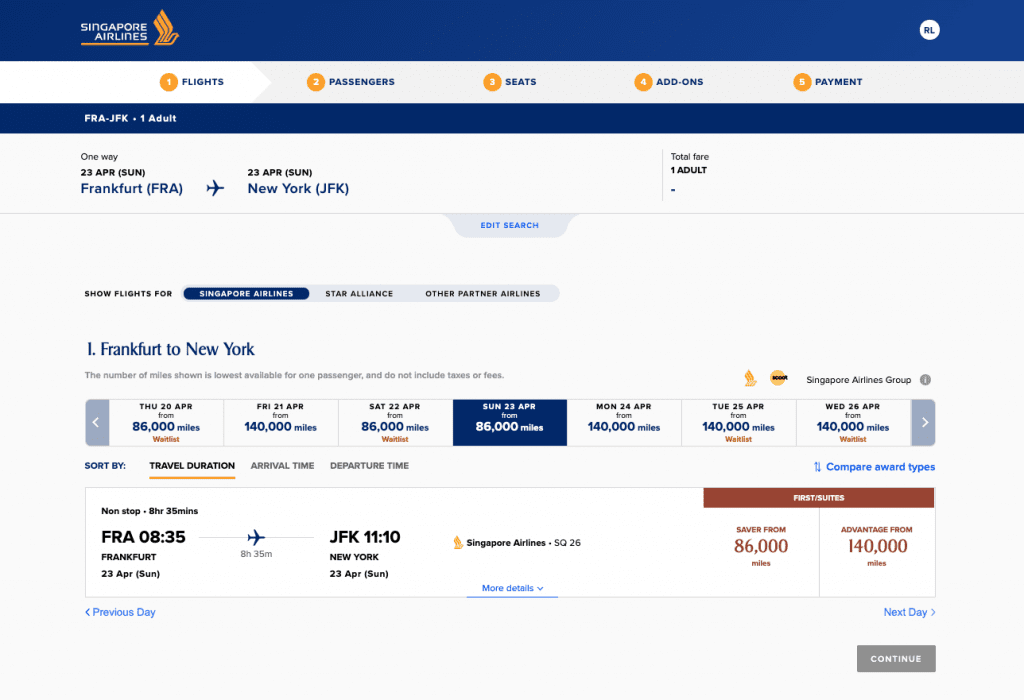Click the JFK 11:10 arrival time
The height and width of the screenshot is (700, 1024).
tap(364, 537)
